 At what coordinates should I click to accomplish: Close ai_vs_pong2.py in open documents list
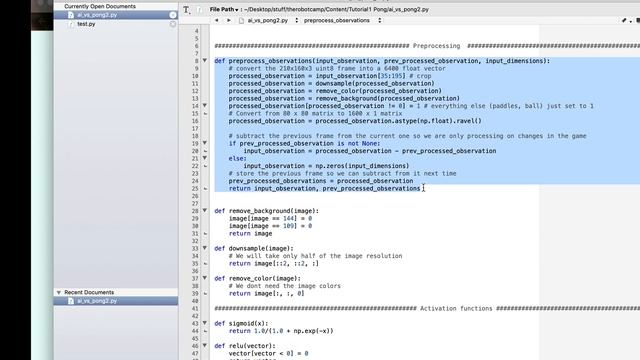(x=173, y=15)
